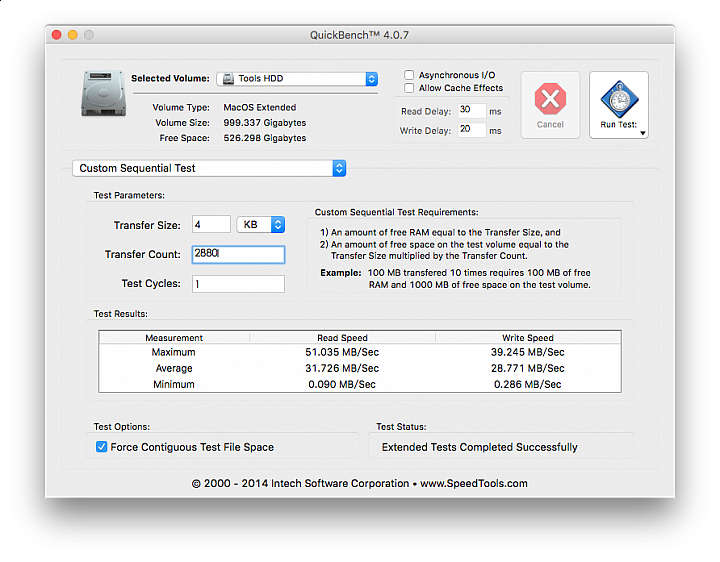The height and width of the screenshot is (562, 720).
Task: Click the QuickBench 4.0.7 title text
Action: click(x=360, y=35)
